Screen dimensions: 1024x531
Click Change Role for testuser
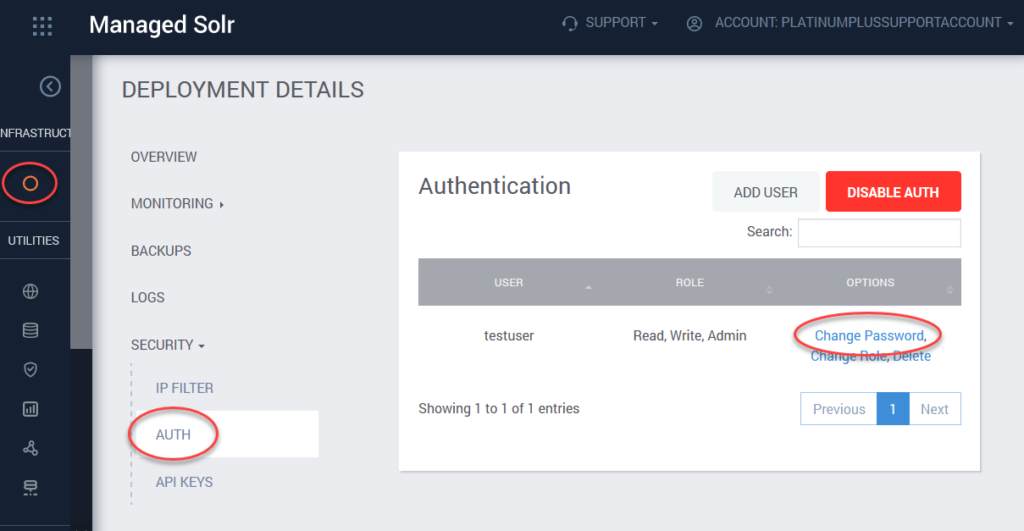click(x=848, y=356)
